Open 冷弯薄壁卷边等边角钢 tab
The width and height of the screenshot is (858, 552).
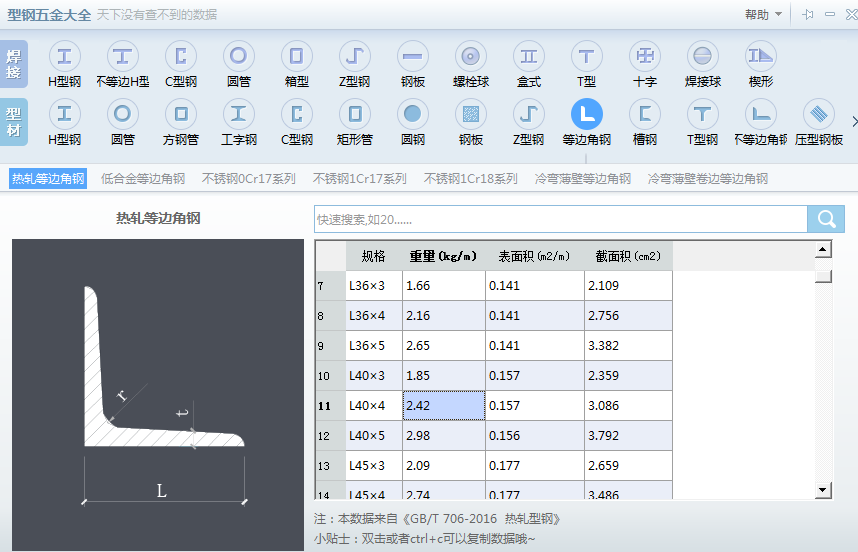point(708,179)
